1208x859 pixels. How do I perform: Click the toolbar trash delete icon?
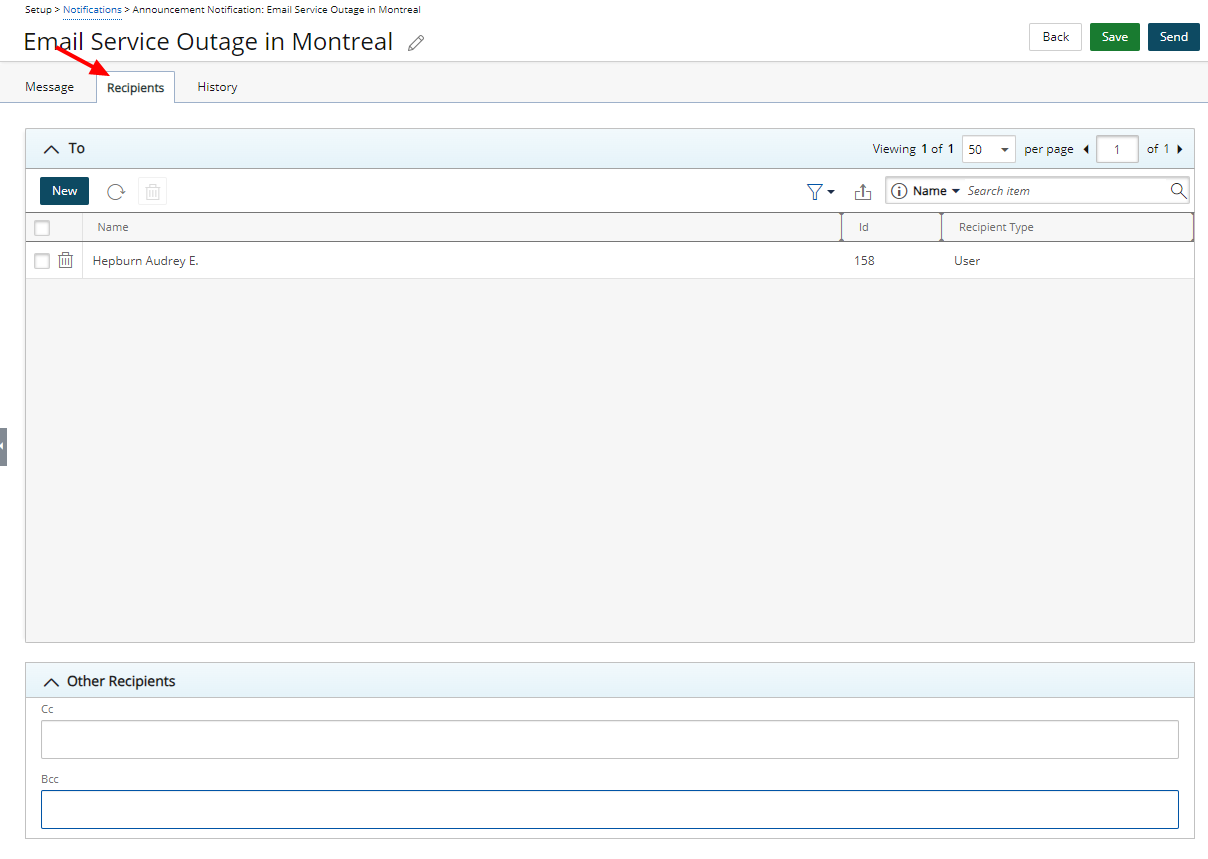click(x=153, y=192)
